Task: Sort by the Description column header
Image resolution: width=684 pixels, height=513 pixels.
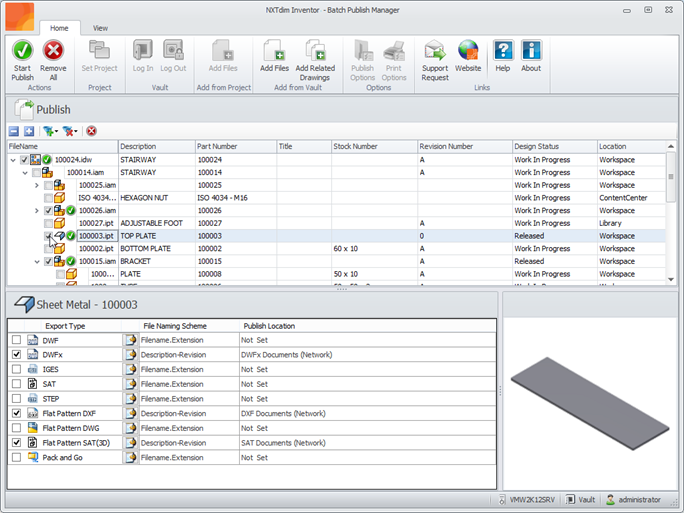Action: pos(157,147)
